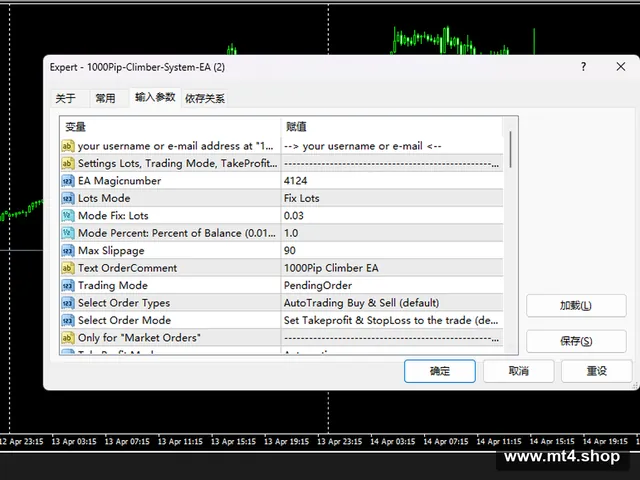Click the double icon beside Mode Fix: Lots

pyautogui.click(x=68, y=216)
